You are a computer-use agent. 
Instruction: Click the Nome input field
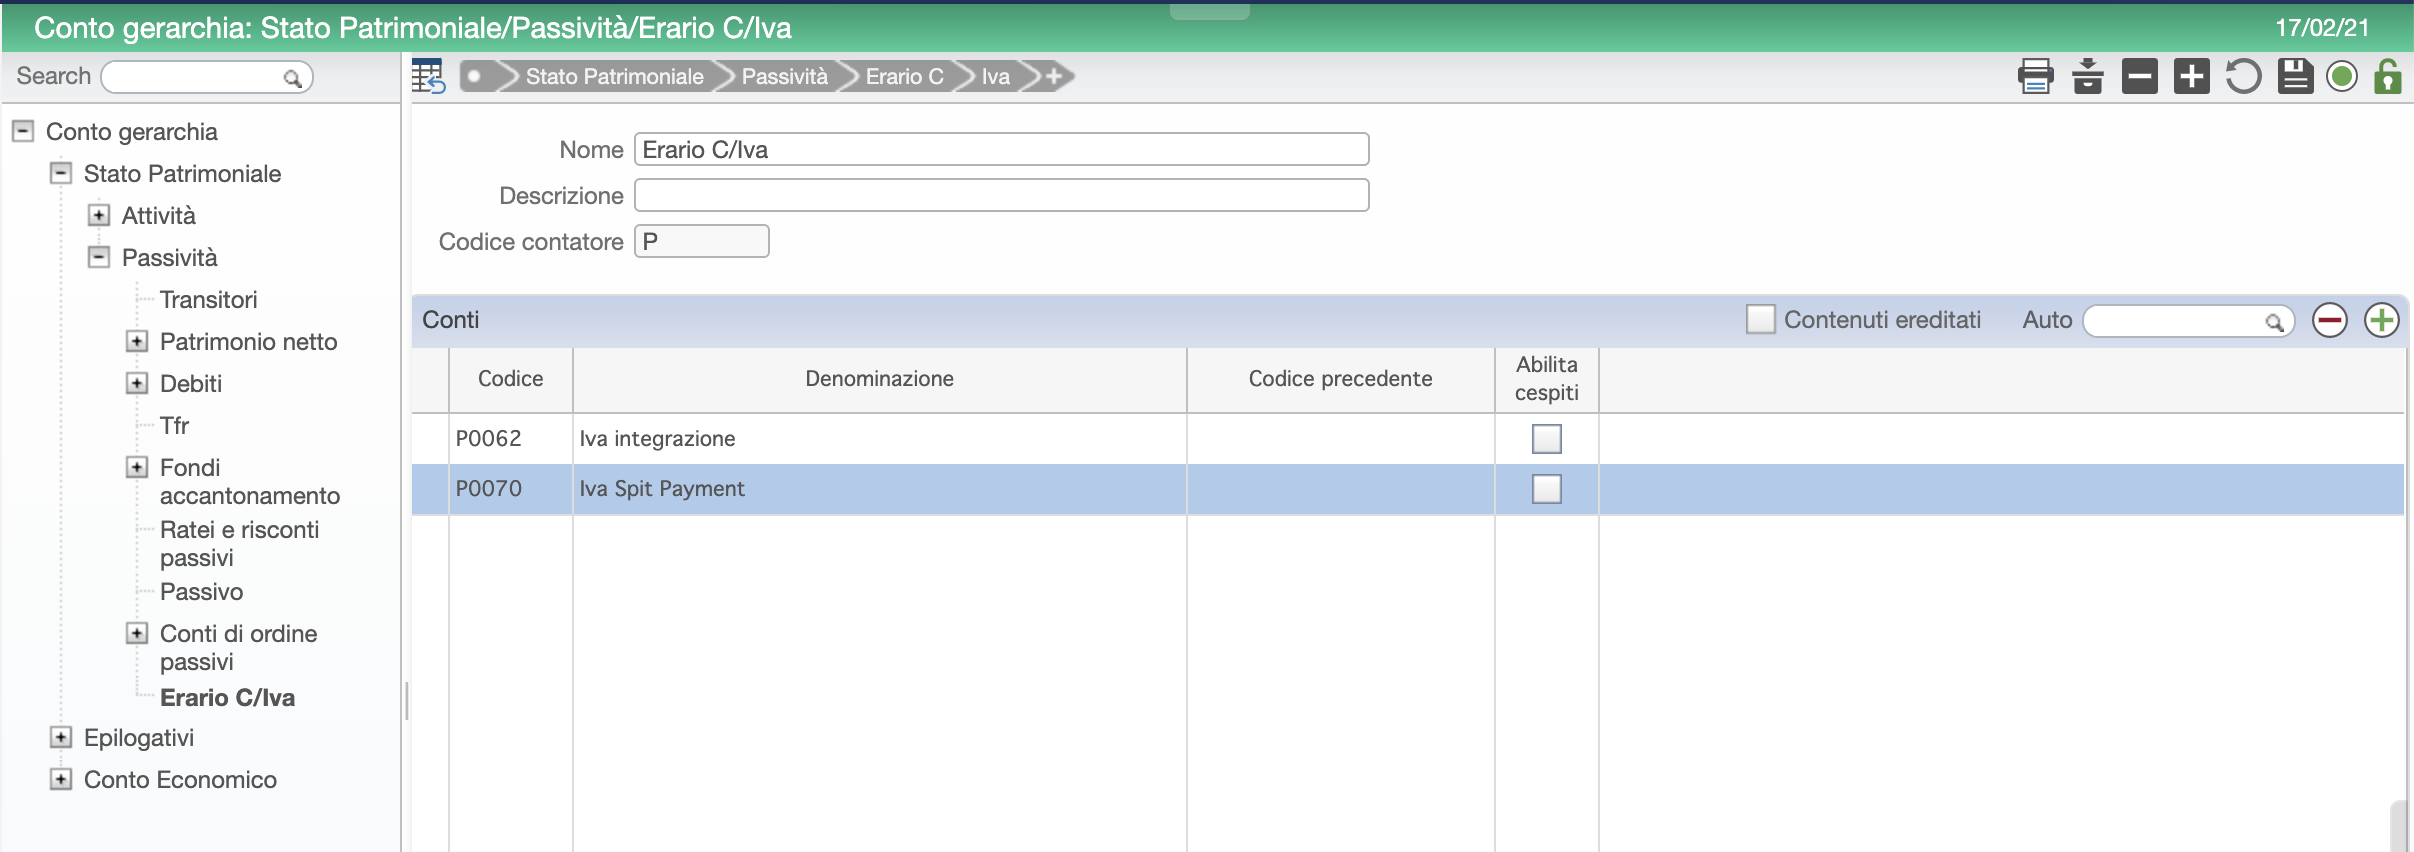[1001, 149]
